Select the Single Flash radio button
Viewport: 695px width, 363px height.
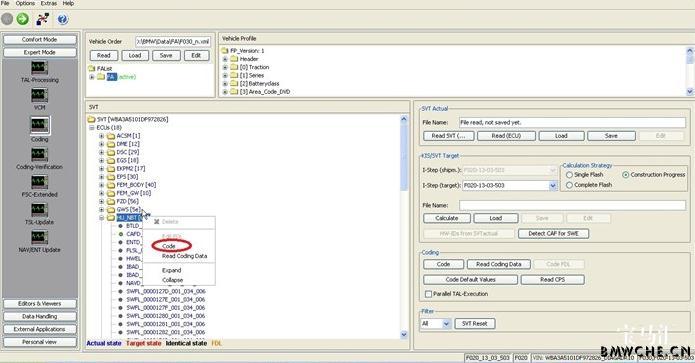(x=569, y=175)
